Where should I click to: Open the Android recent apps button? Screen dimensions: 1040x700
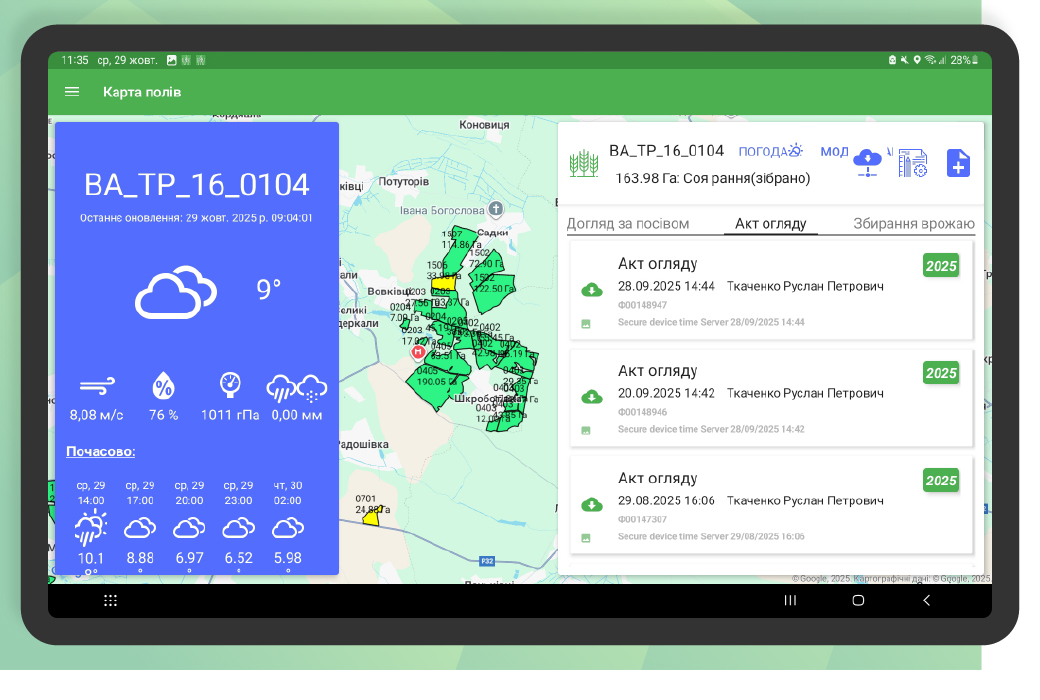point(790,600)
